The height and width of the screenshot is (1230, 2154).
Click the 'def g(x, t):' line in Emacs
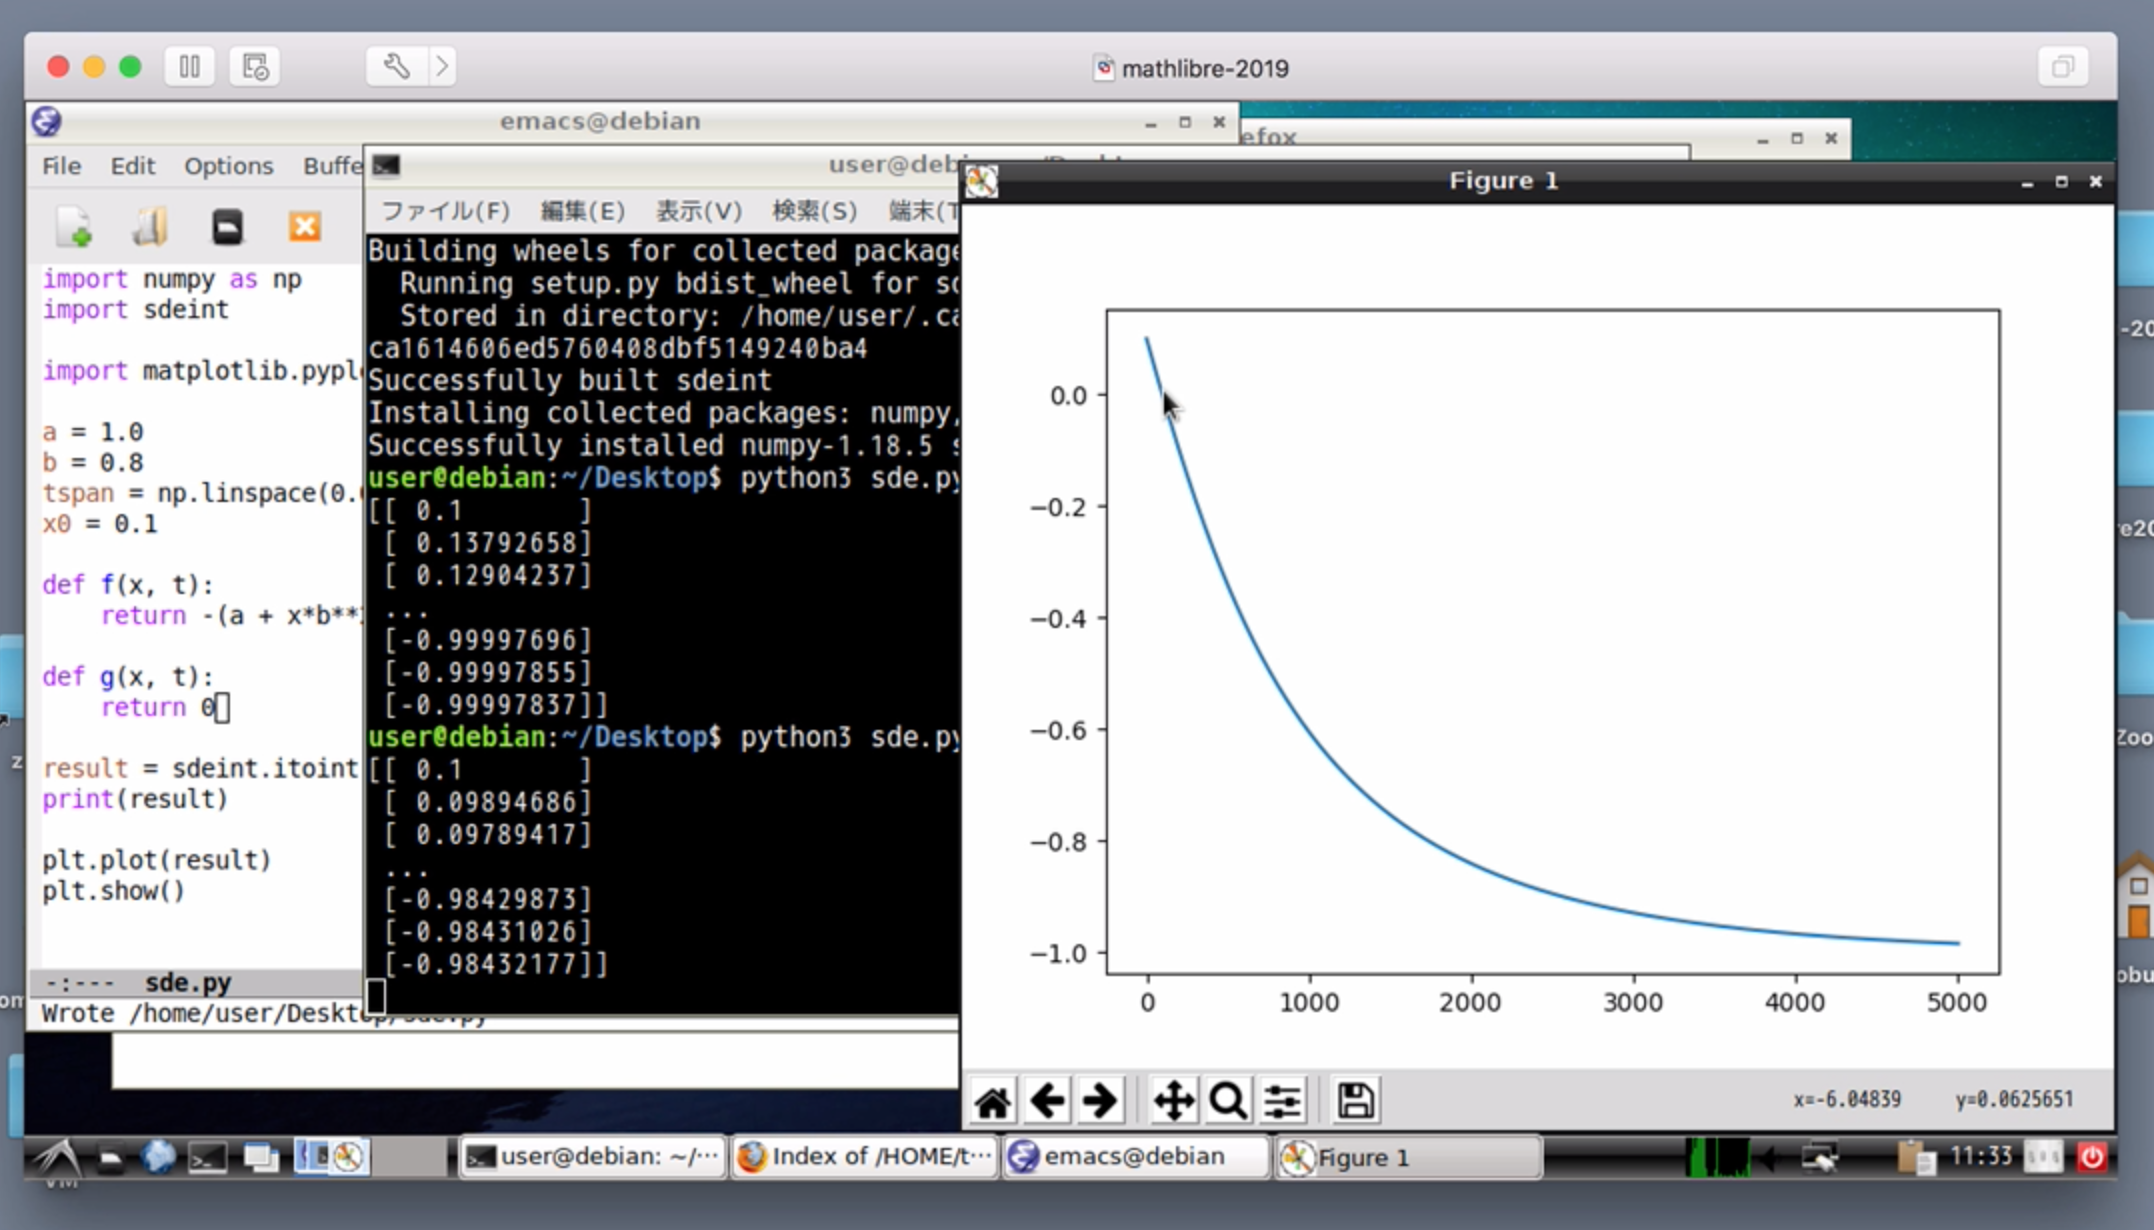(x=128, y=677)
